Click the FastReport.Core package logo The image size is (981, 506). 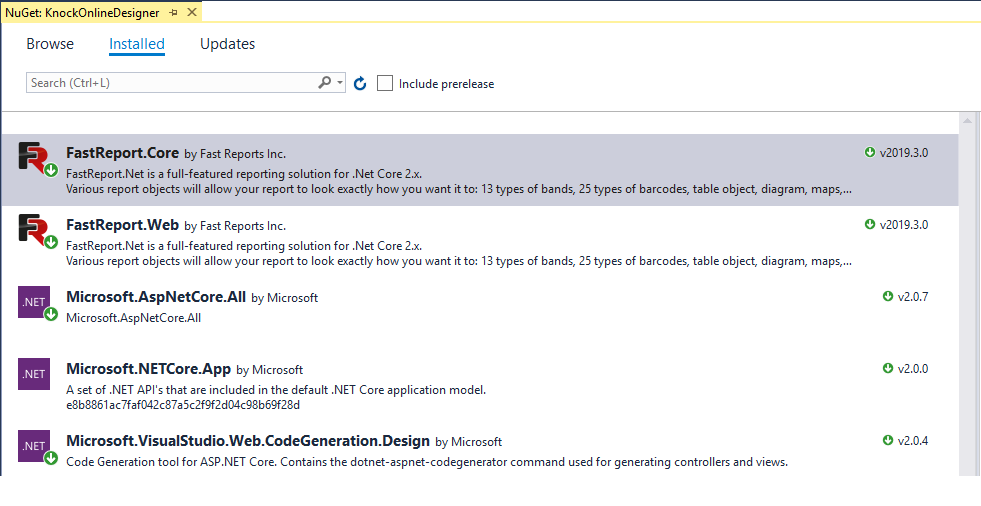click(x=37, y=159)
